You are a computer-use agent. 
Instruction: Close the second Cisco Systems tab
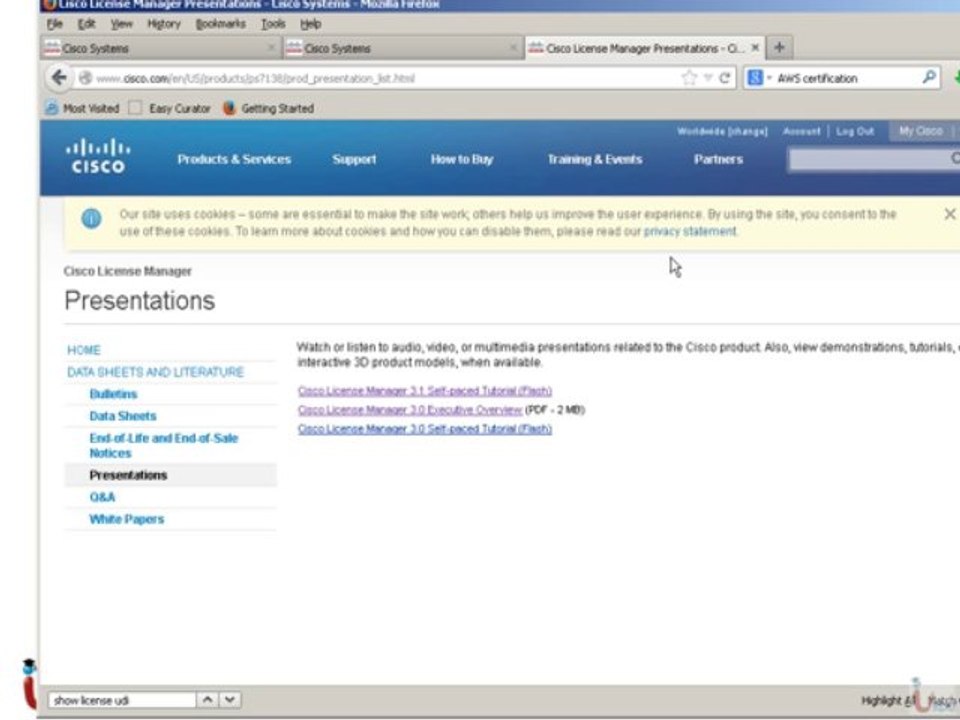513,47
